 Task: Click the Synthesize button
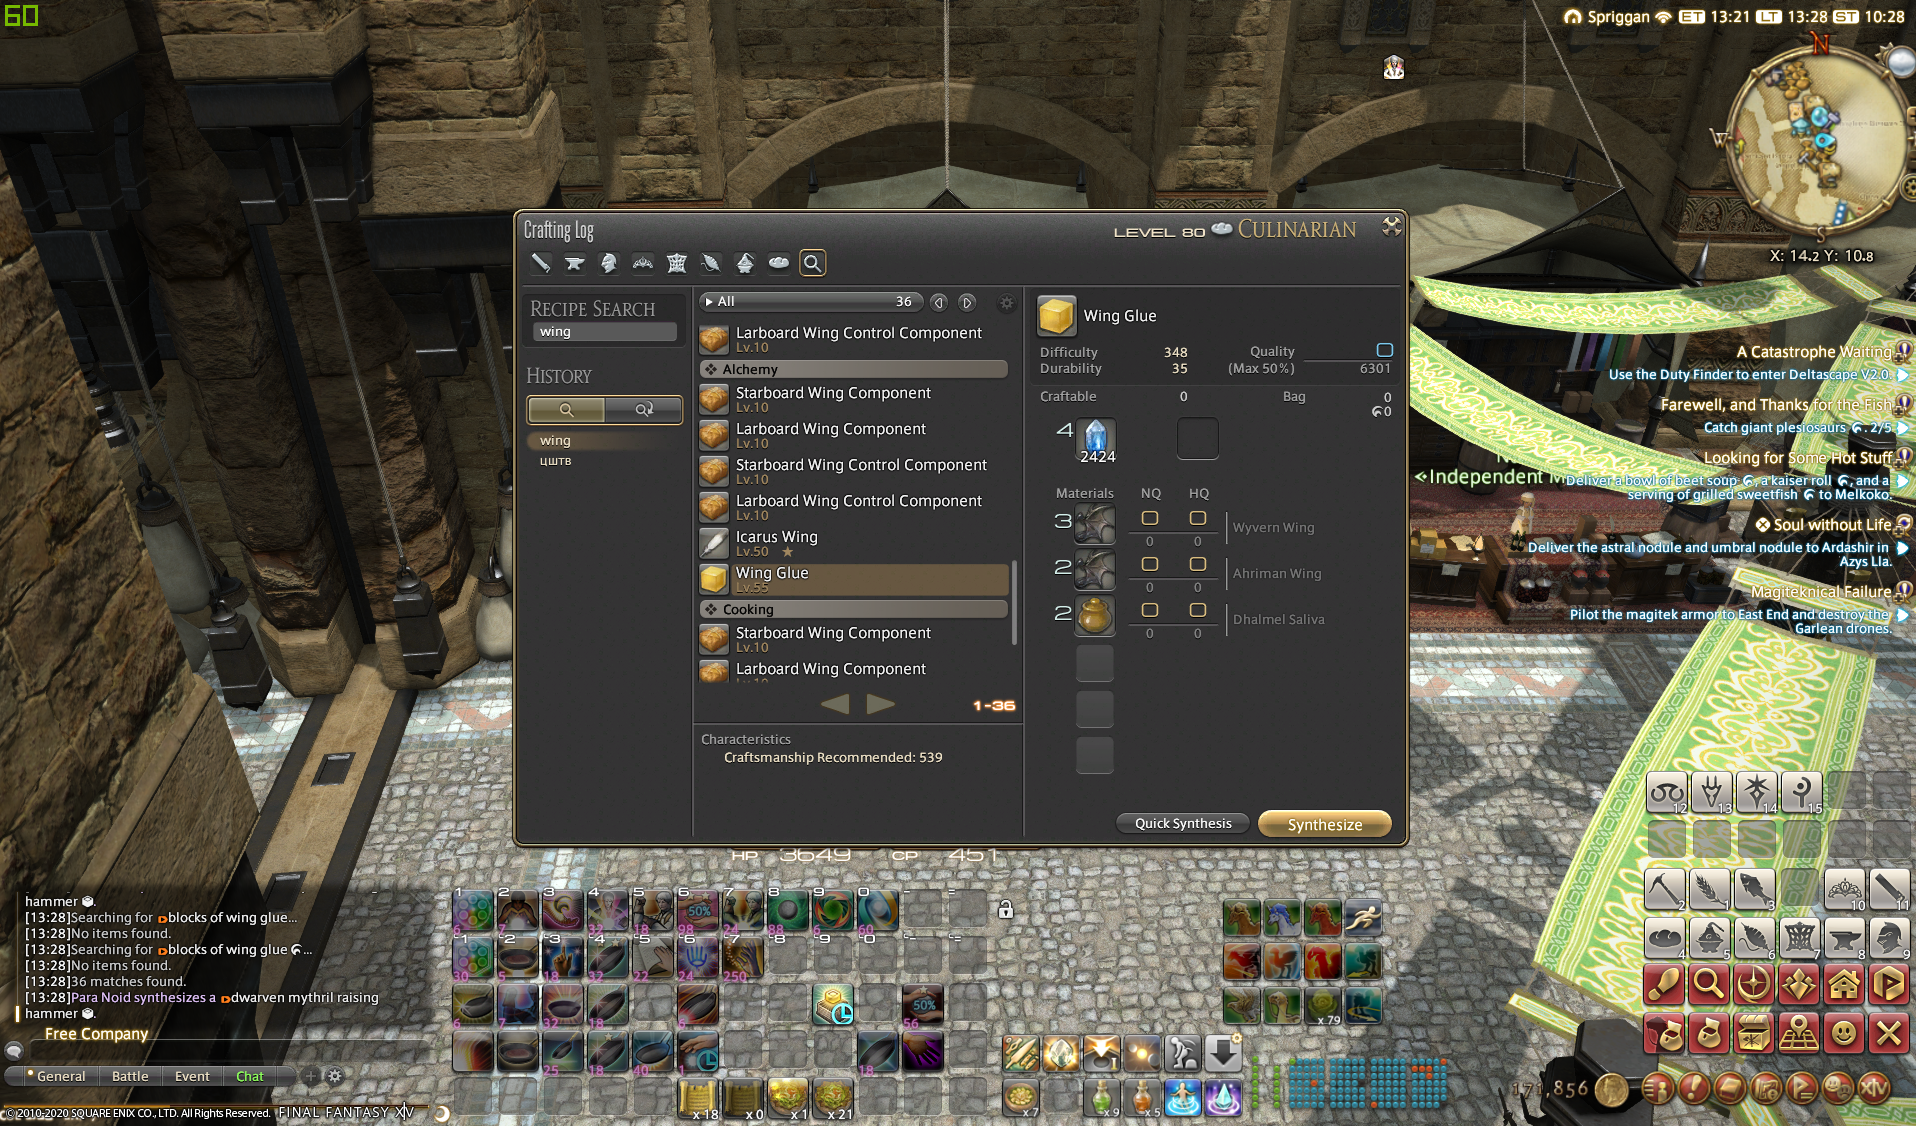1325,824
